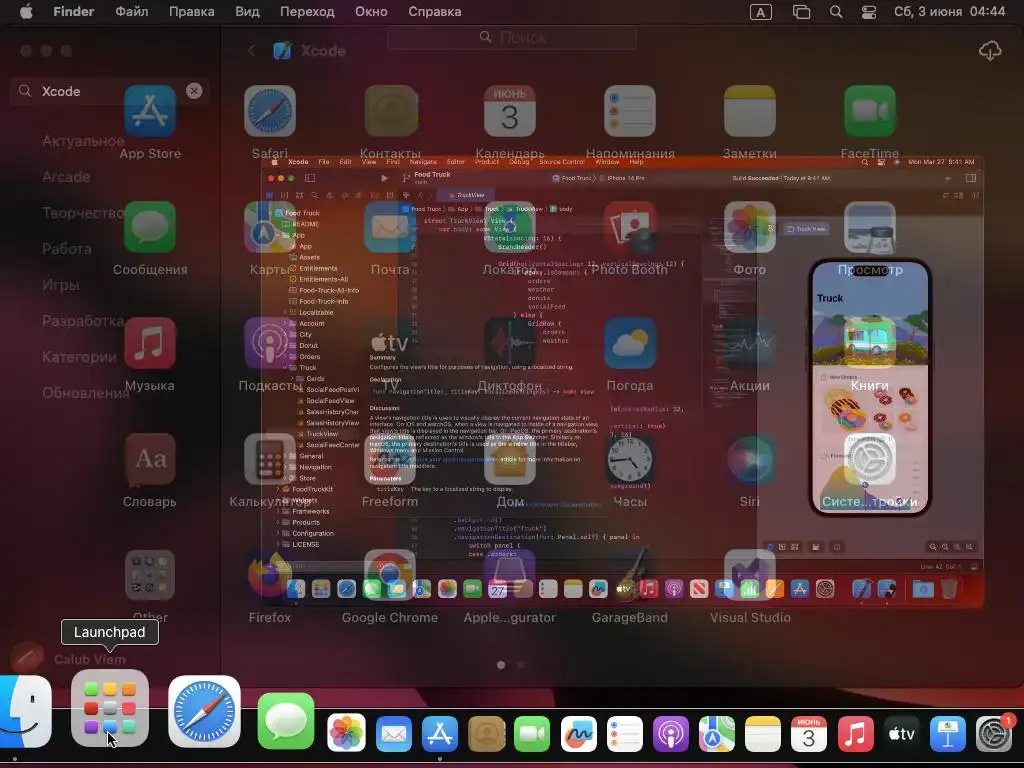Open the Вид menu
Image resolution: width=1024 pixels, height=768 pixels.
click(x=247, y=12)
